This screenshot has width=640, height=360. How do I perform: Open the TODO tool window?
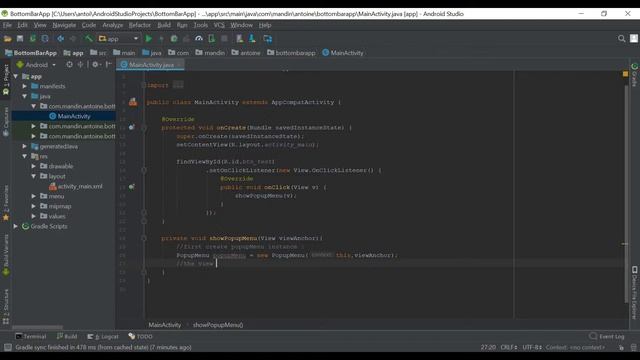point(140,336)
